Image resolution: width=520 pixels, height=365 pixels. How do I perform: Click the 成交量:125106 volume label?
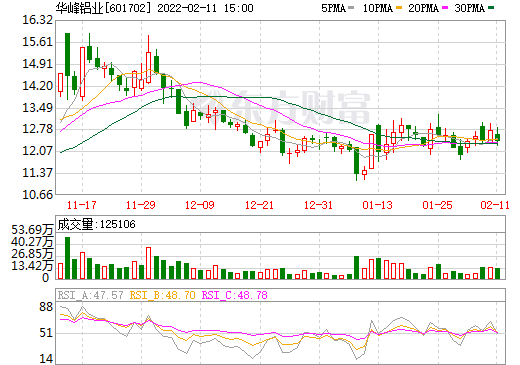(96, 224)
